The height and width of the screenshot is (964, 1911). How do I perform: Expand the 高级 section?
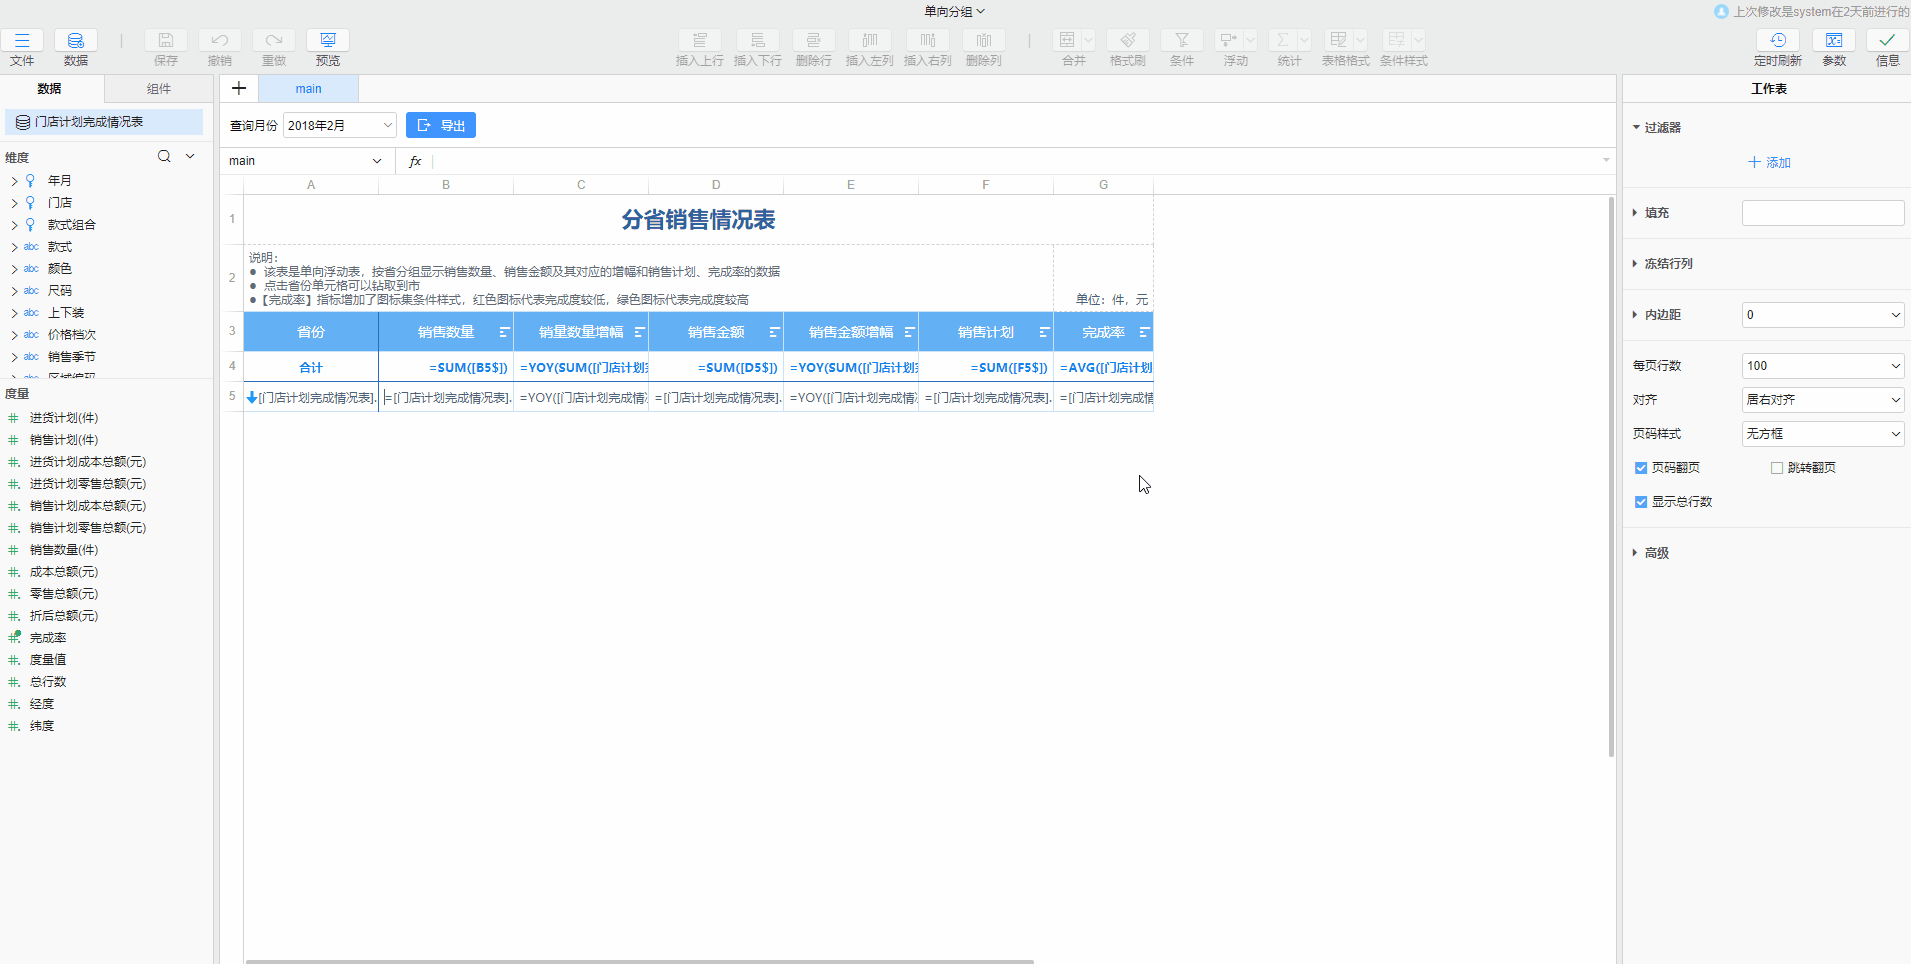tap(1636, 553)
